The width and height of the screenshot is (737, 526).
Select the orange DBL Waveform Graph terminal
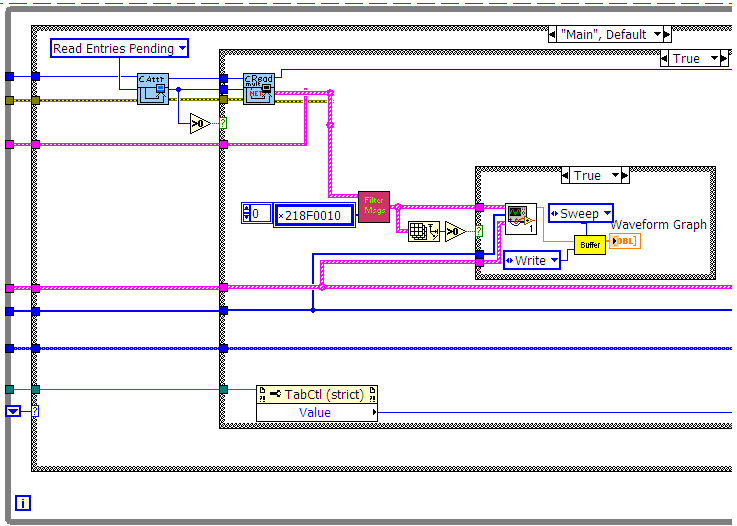pos(625,241)
